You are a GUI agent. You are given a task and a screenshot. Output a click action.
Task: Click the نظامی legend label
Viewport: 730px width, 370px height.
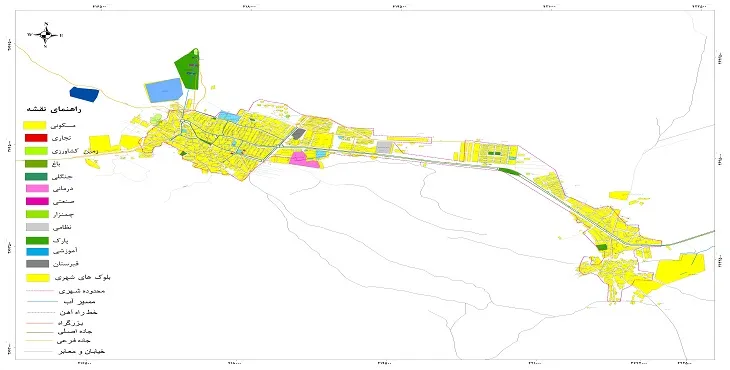click(63, 228)
